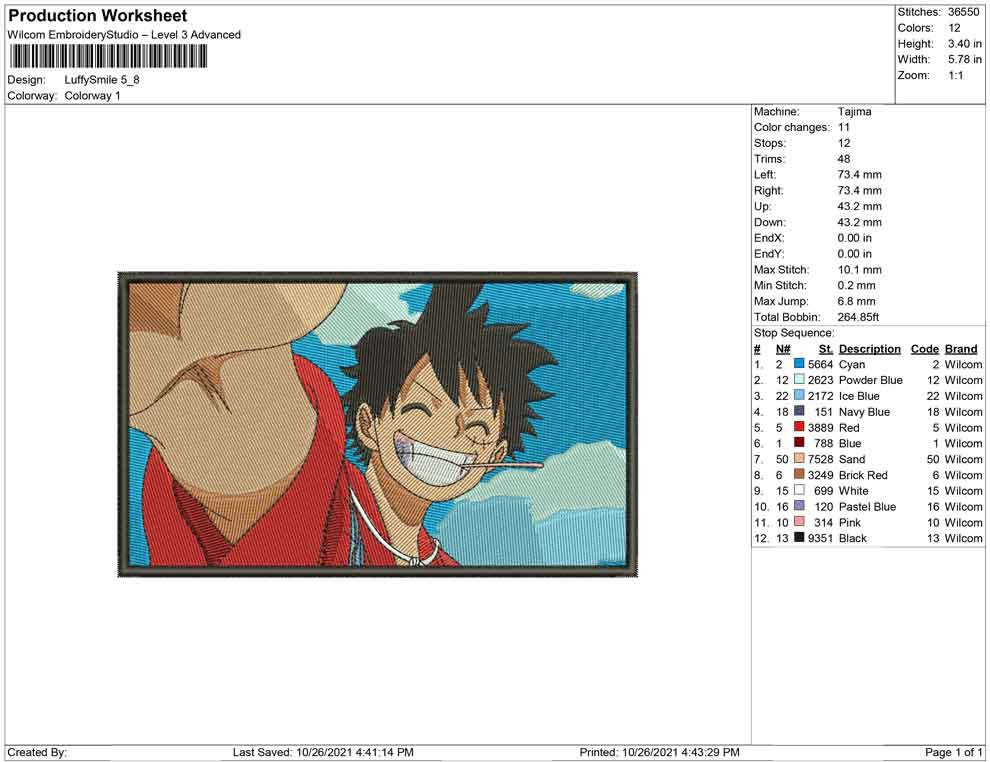990x762 pixels.
Task: Click the Code column header
Action: tap(924, 349)
